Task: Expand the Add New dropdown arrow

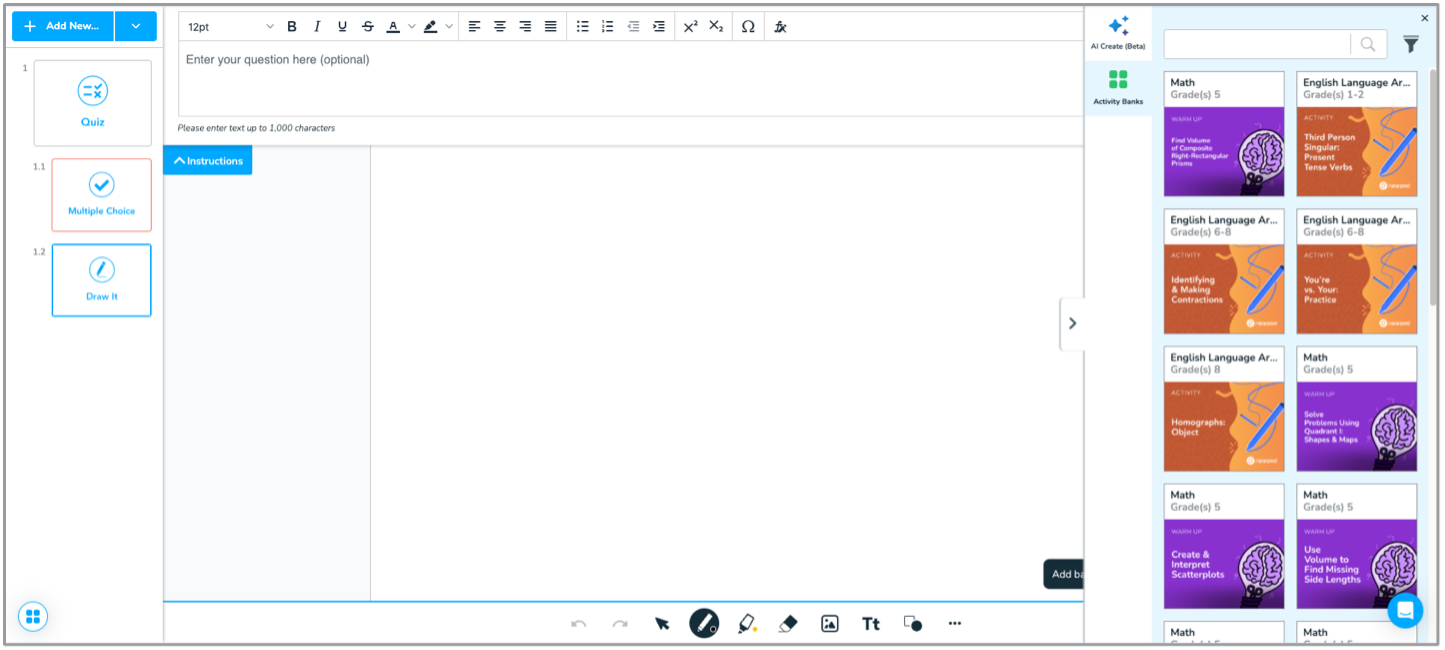Action: point(136,26)
